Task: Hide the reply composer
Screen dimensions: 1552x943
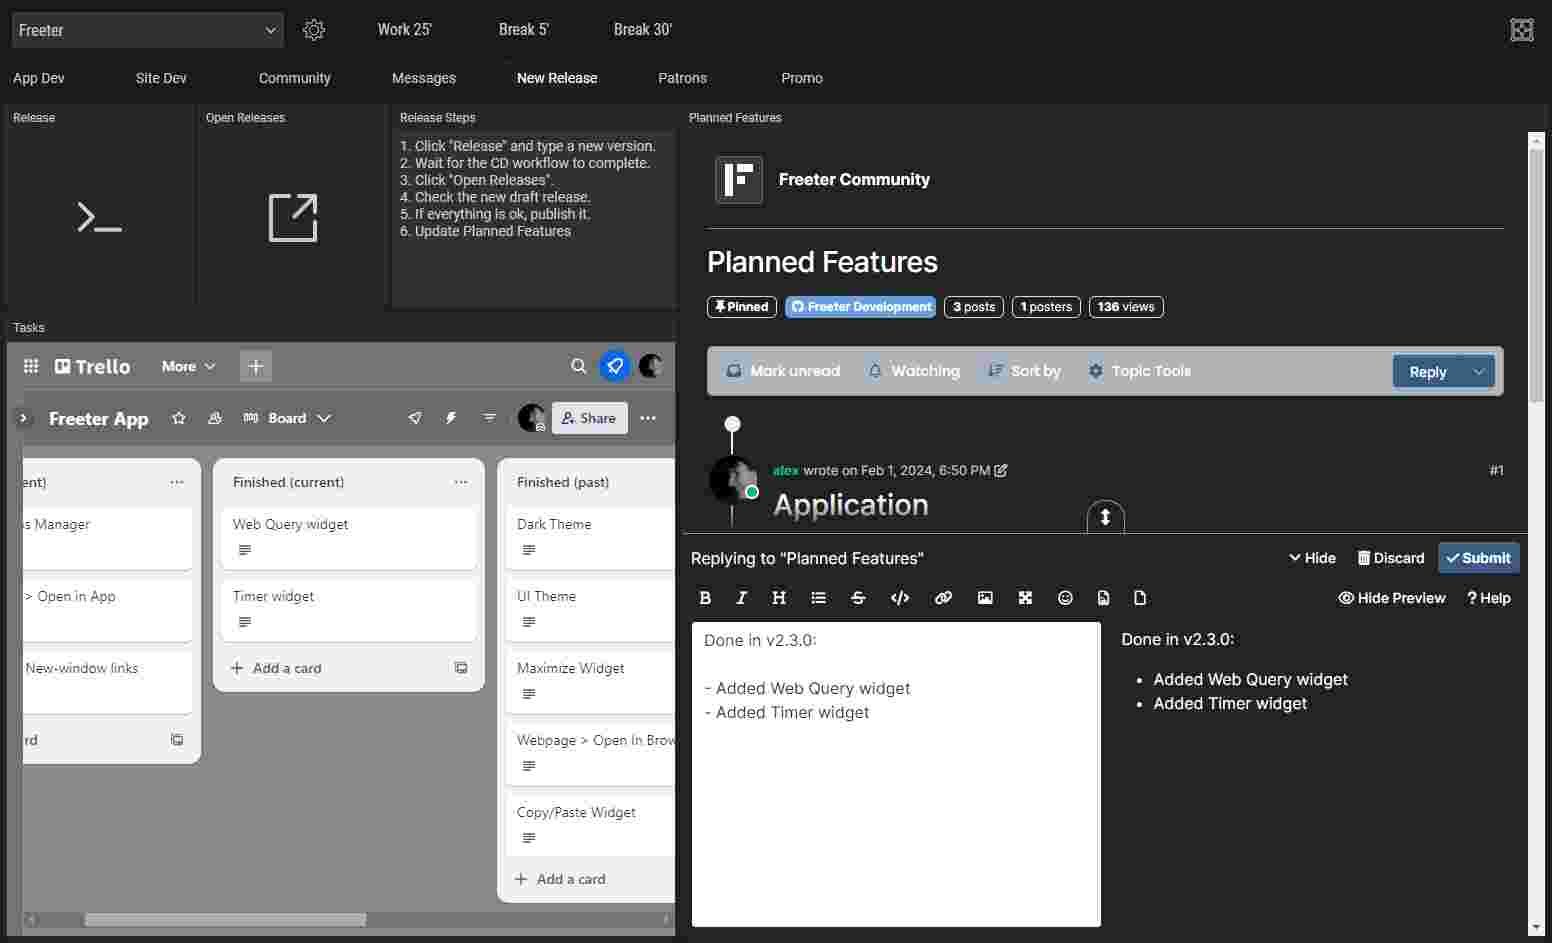Action: pos(1312,558)
